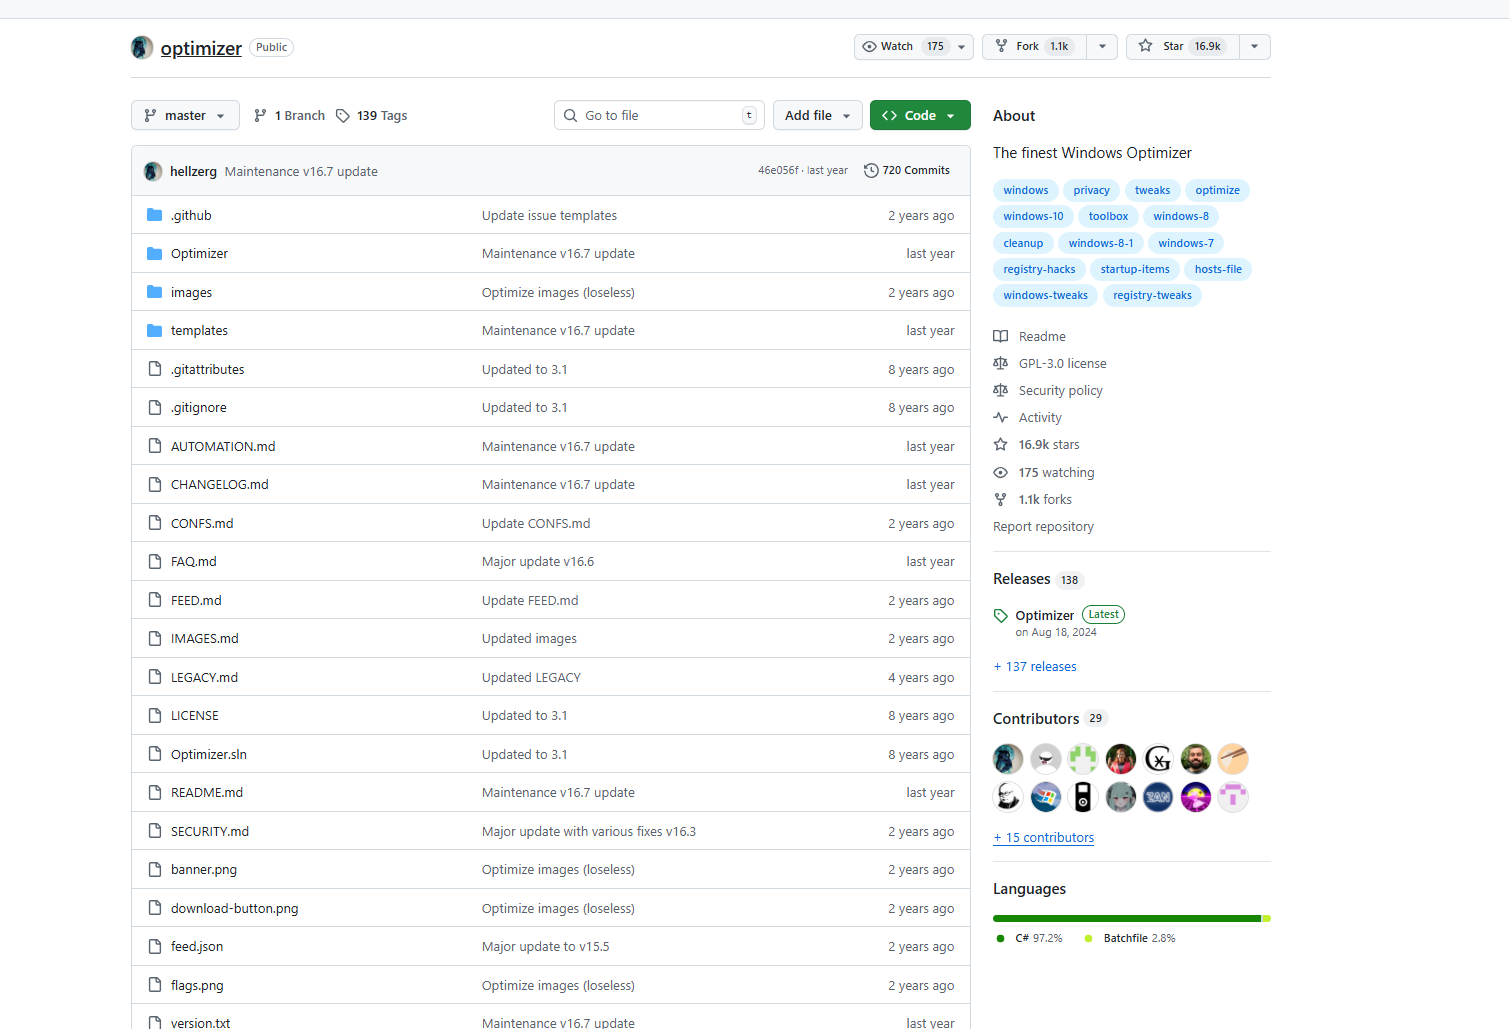Click the repository owner avatar beside optimizer
Image resolution: width=1509 pixels, height=1029 pixels.
(142, 47)
